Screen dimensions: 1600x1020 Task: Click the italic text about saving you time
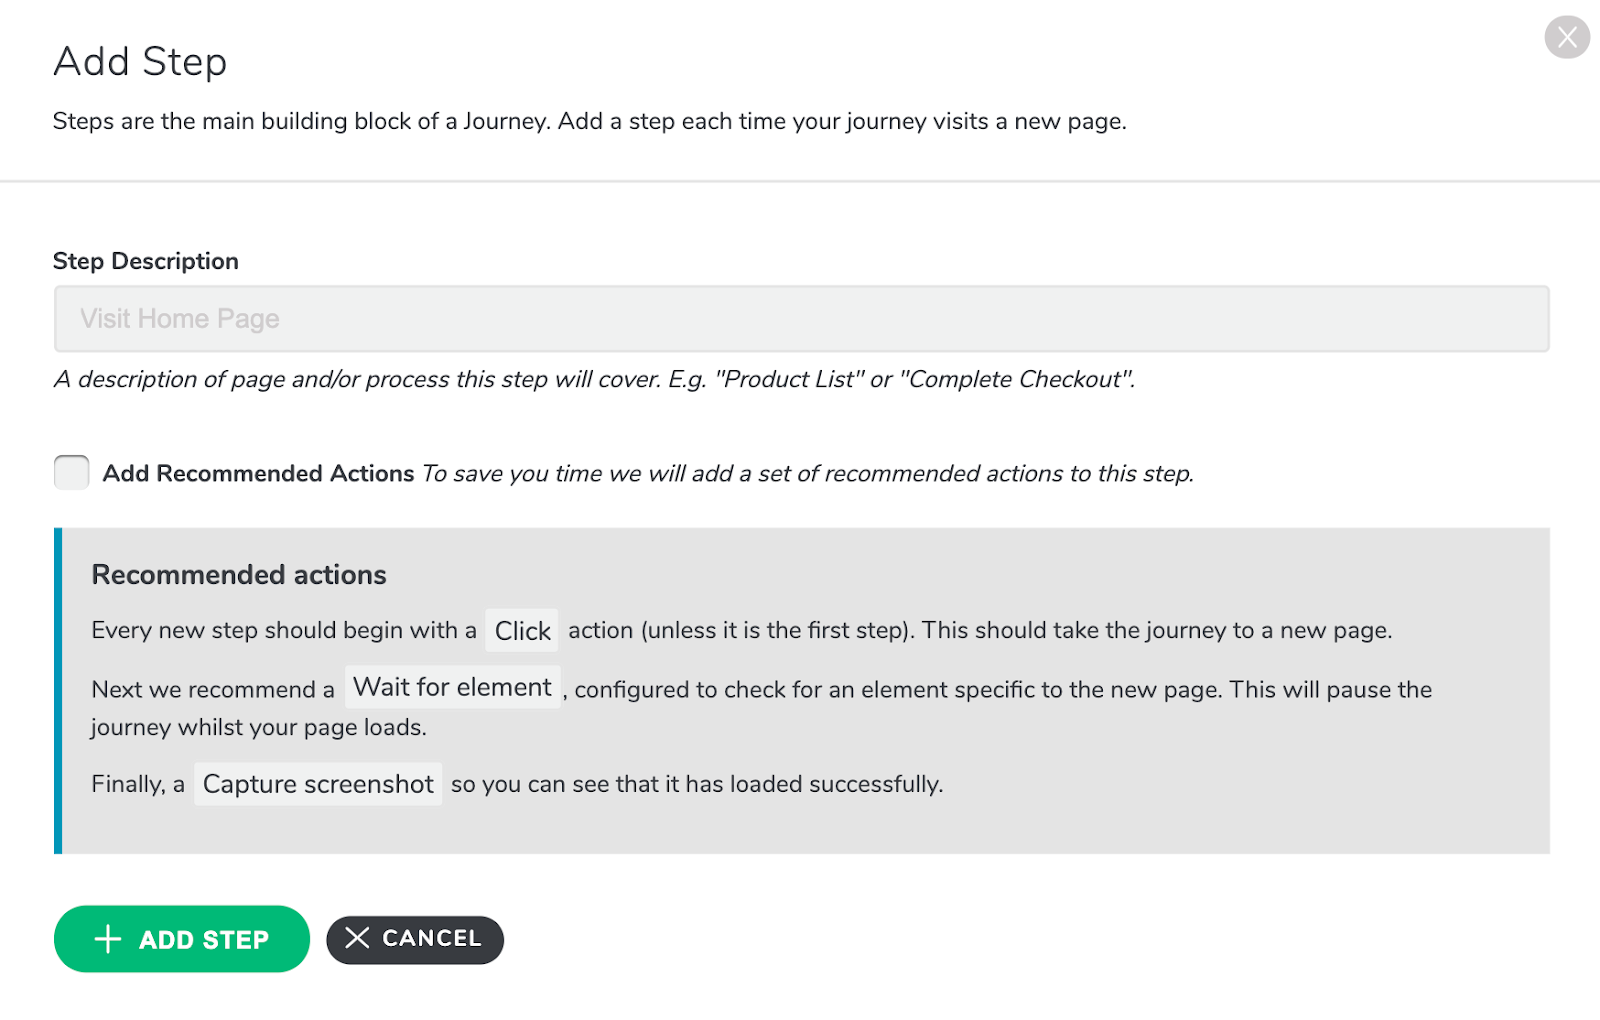808,474
